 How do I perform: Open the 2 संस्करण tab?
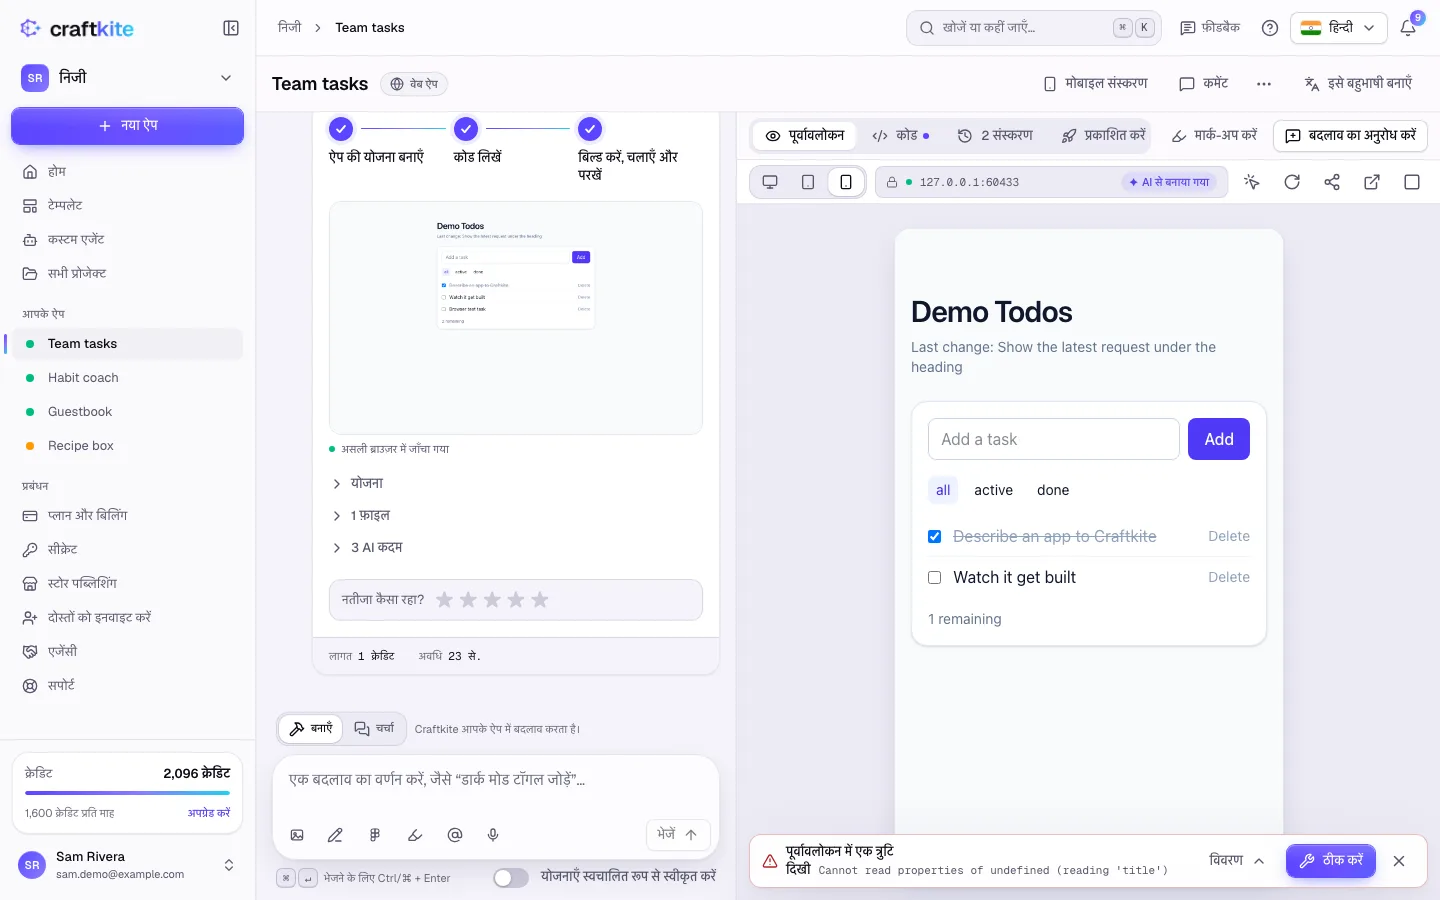click(x=995, y=135)
